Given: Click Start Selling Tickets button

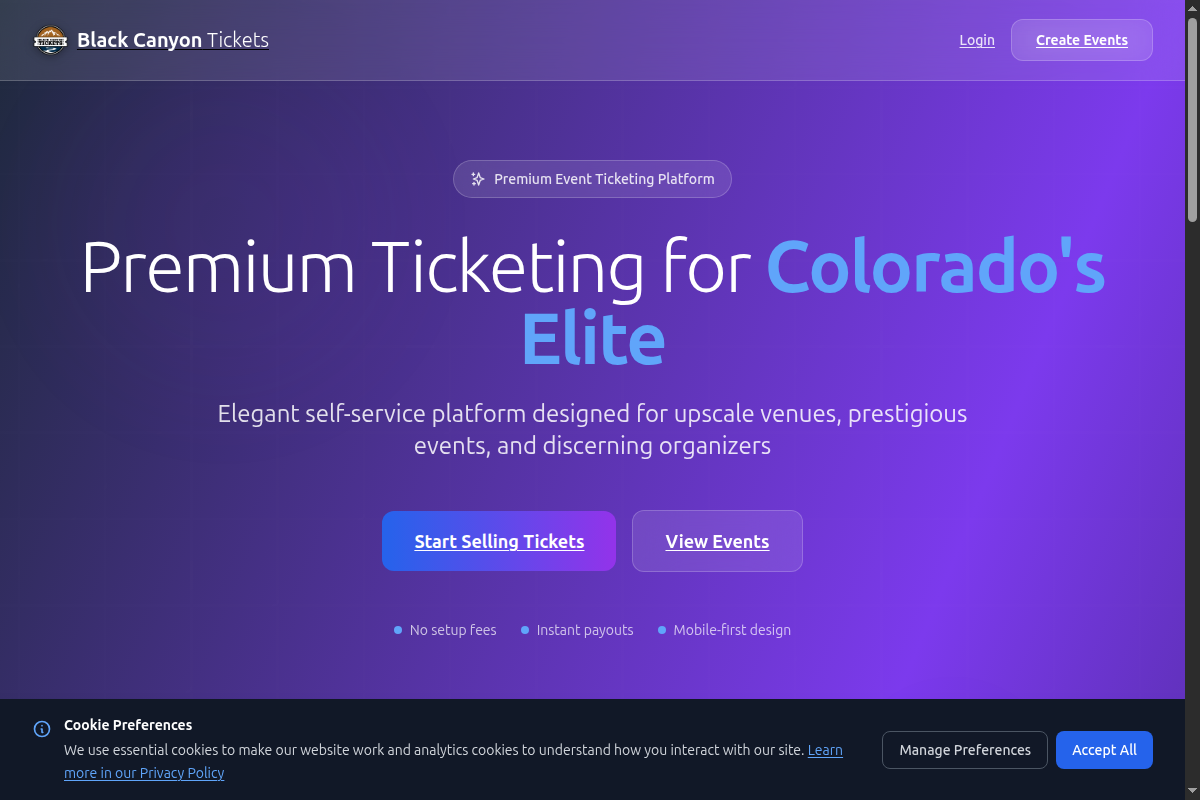Looking at the screenshot, I should [x=499, y=541].
